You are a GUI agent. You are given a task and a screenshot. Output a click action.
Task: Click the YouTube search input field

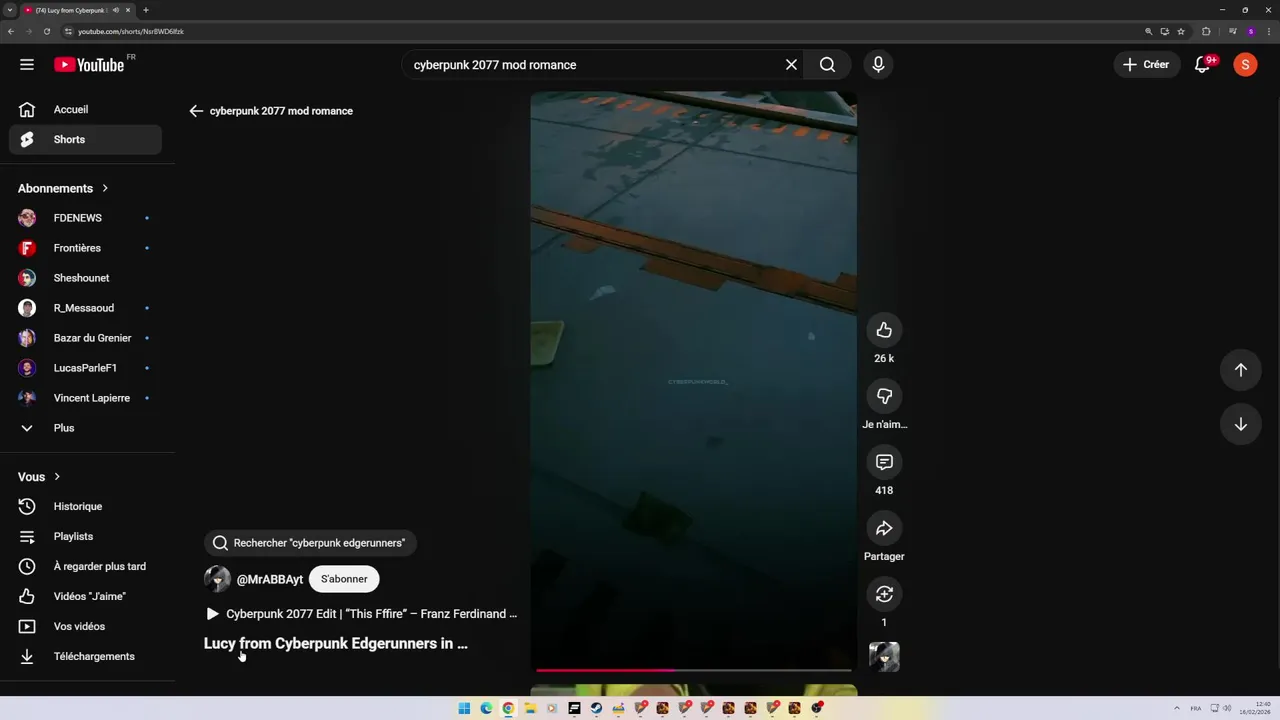coord(595,65)
